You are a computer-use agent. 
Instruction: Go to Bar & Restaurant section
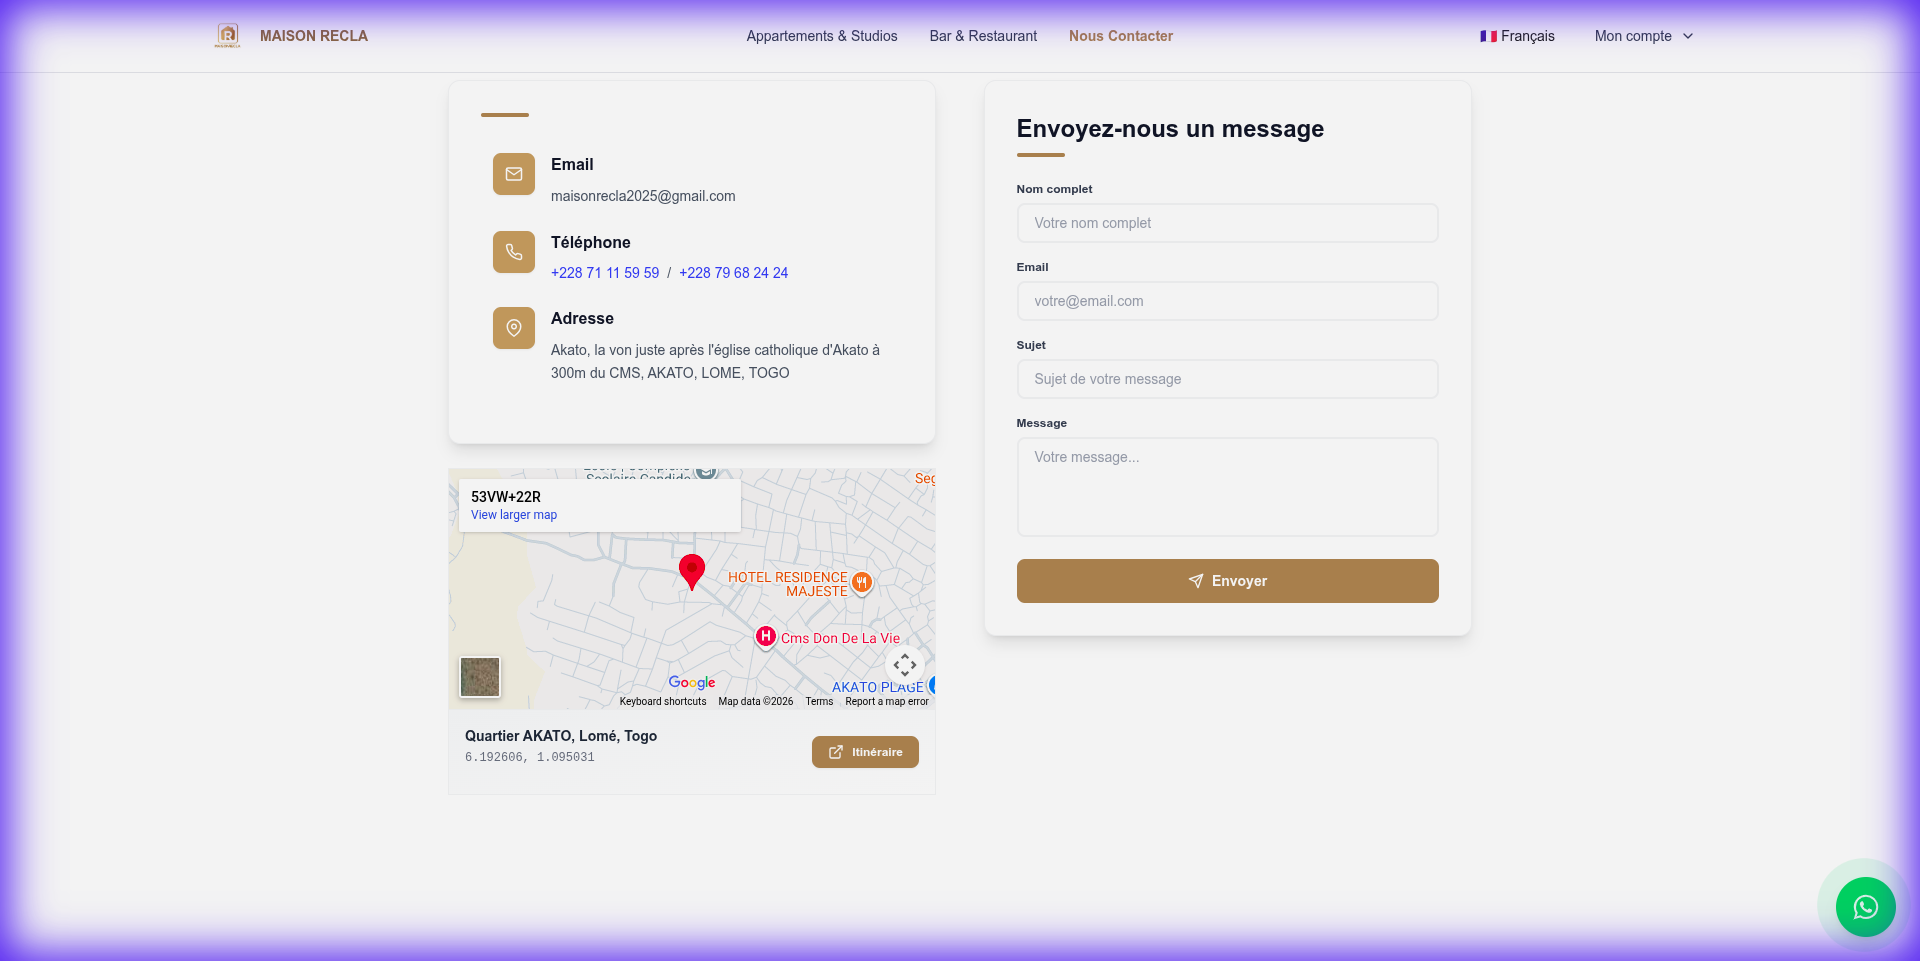pyautogui.click(x=982, y=36)
